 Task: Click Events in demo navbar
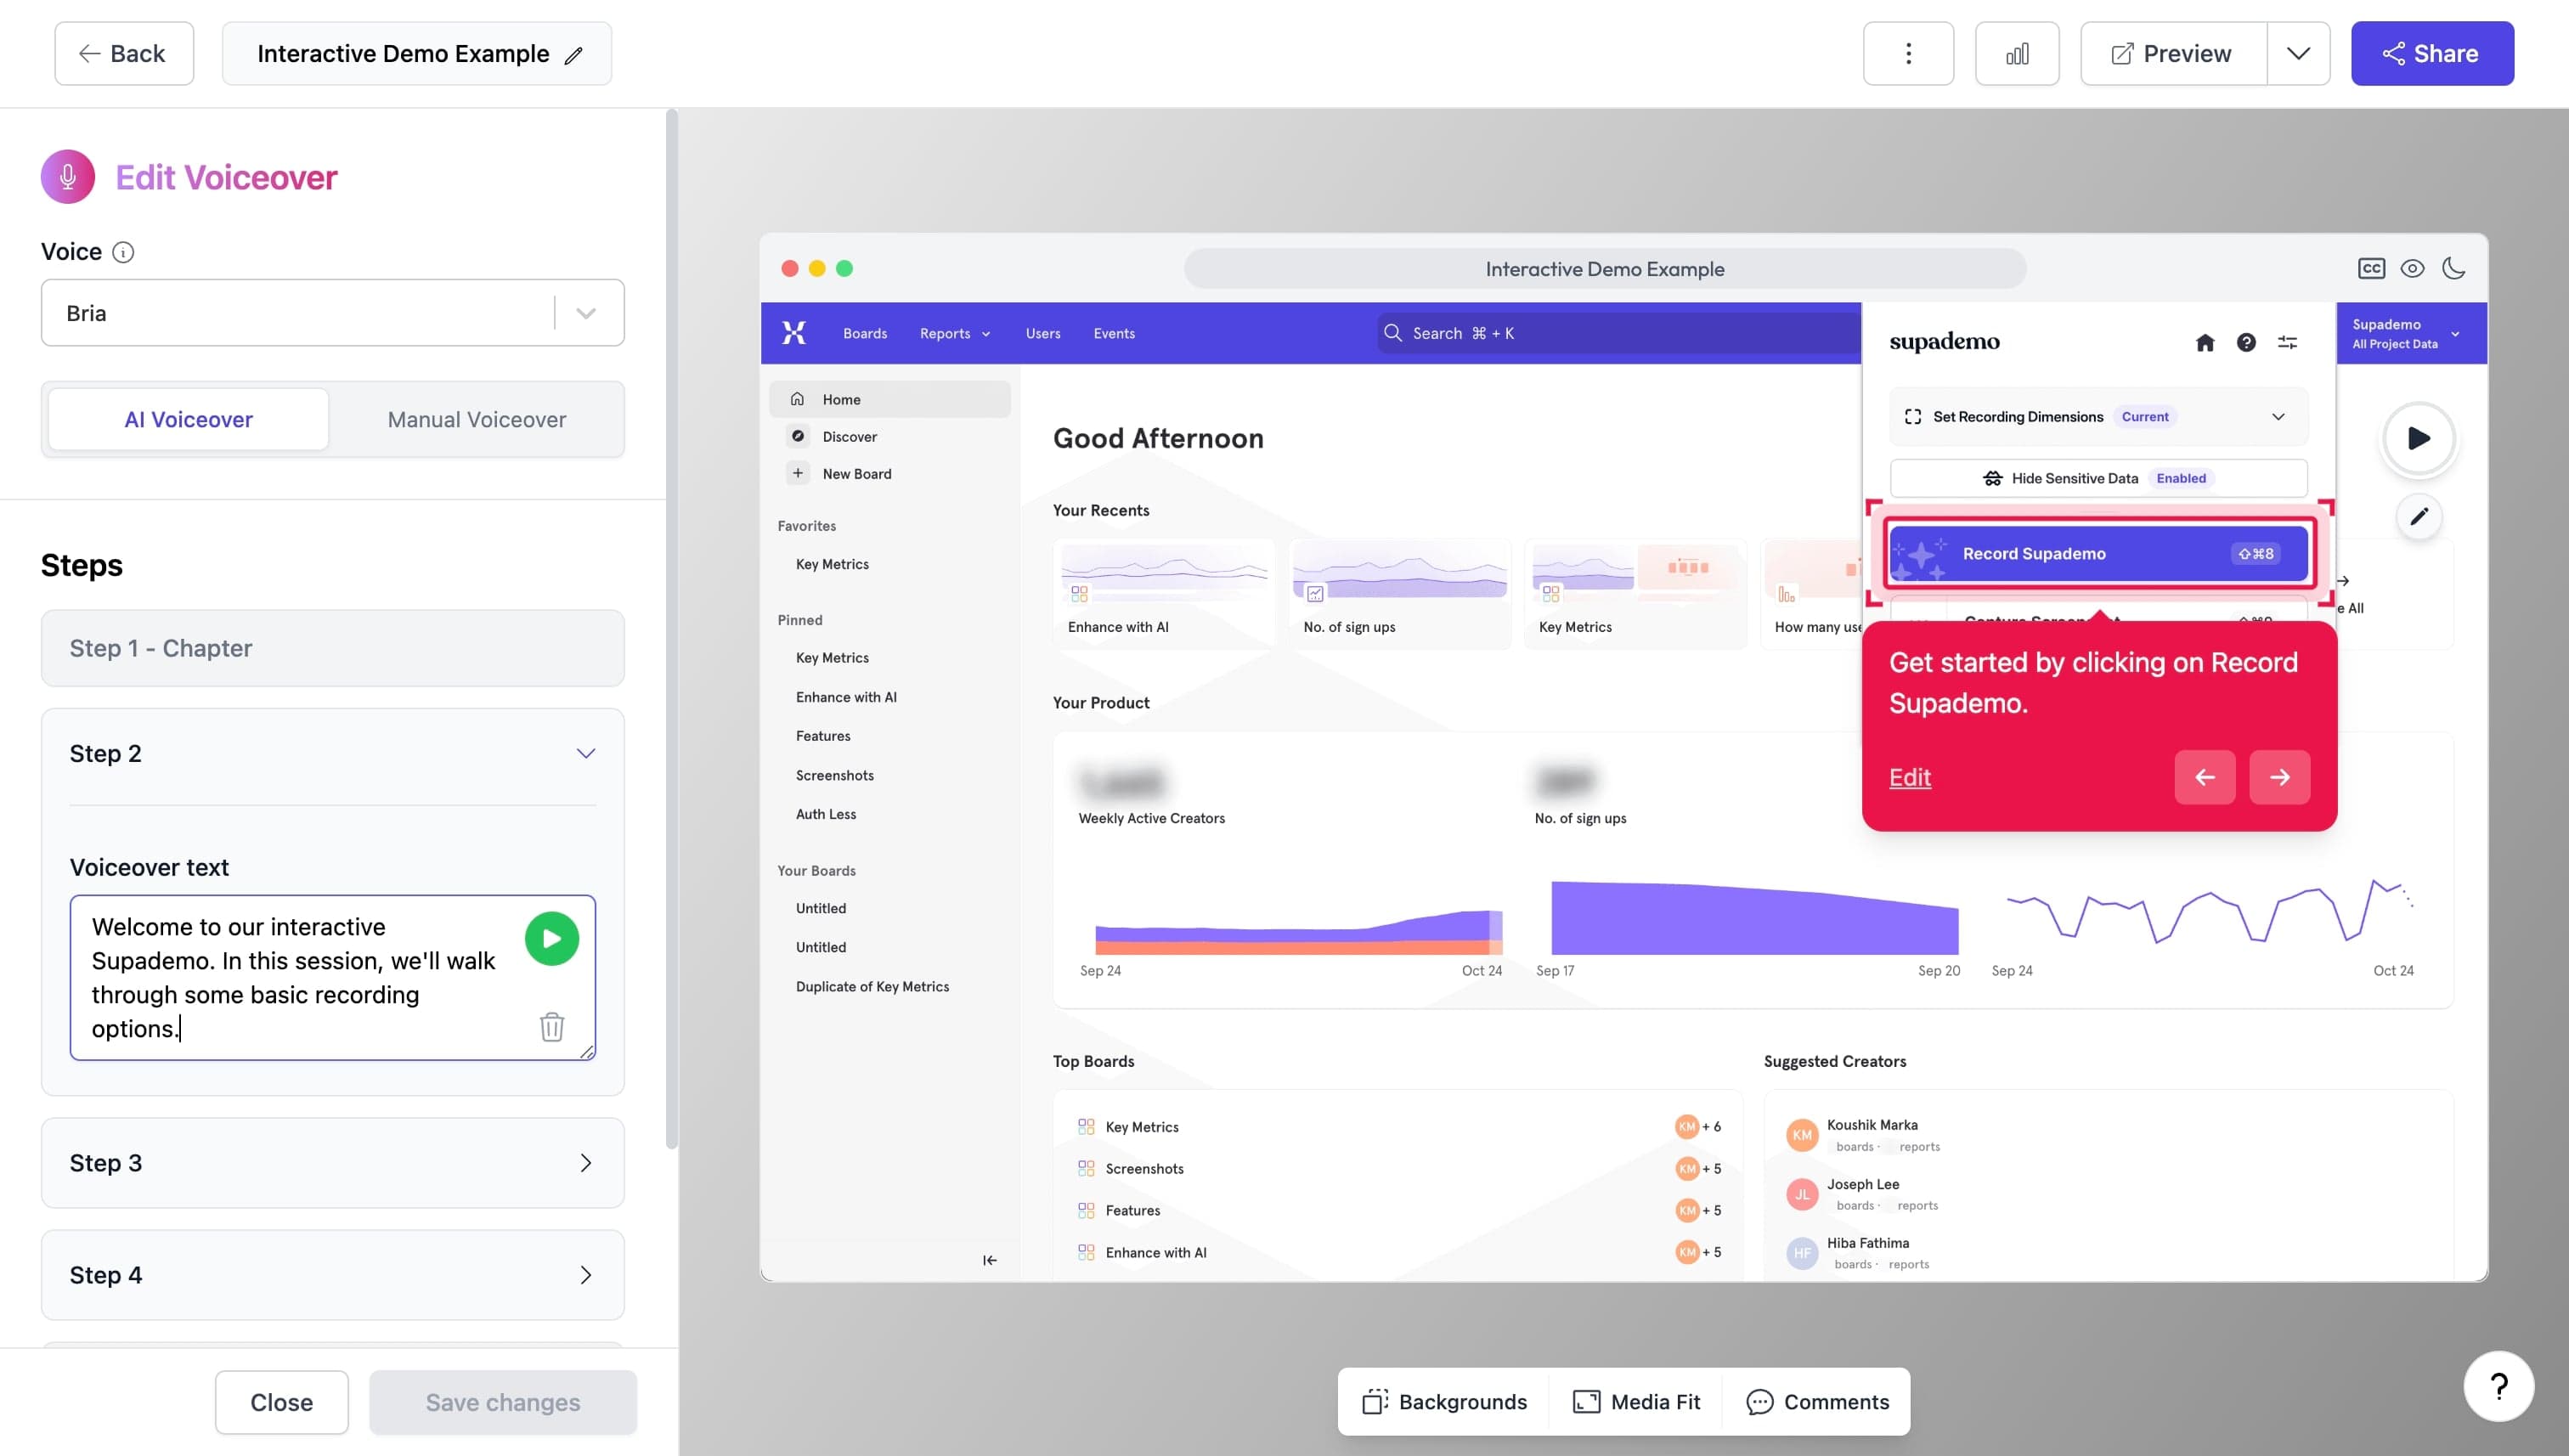coord(1114,333)
